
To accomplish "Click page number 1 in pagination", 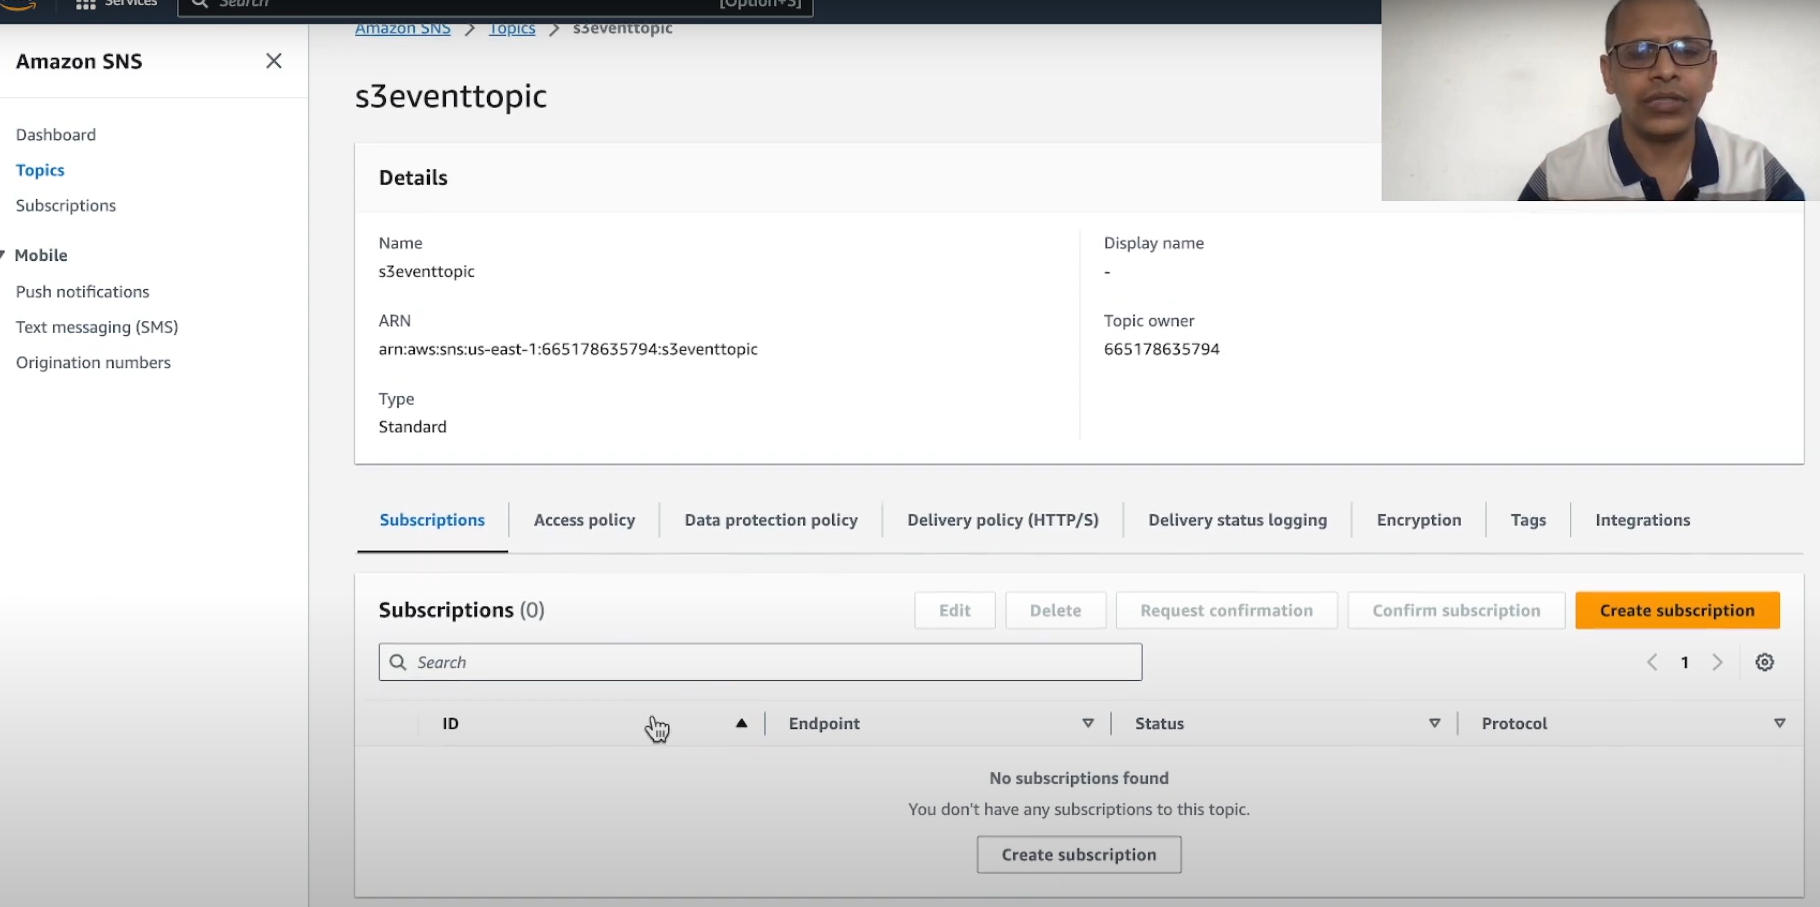I will point(1685,662).
